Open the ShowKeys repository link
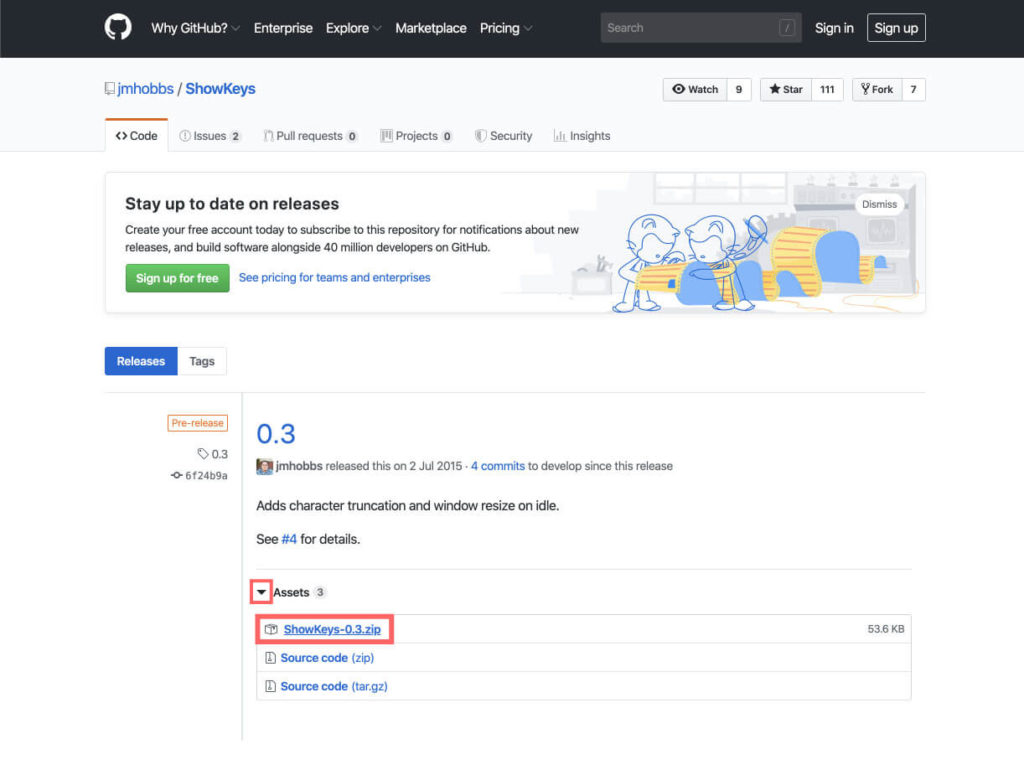 pyautogui.click(x=220, y=89)
